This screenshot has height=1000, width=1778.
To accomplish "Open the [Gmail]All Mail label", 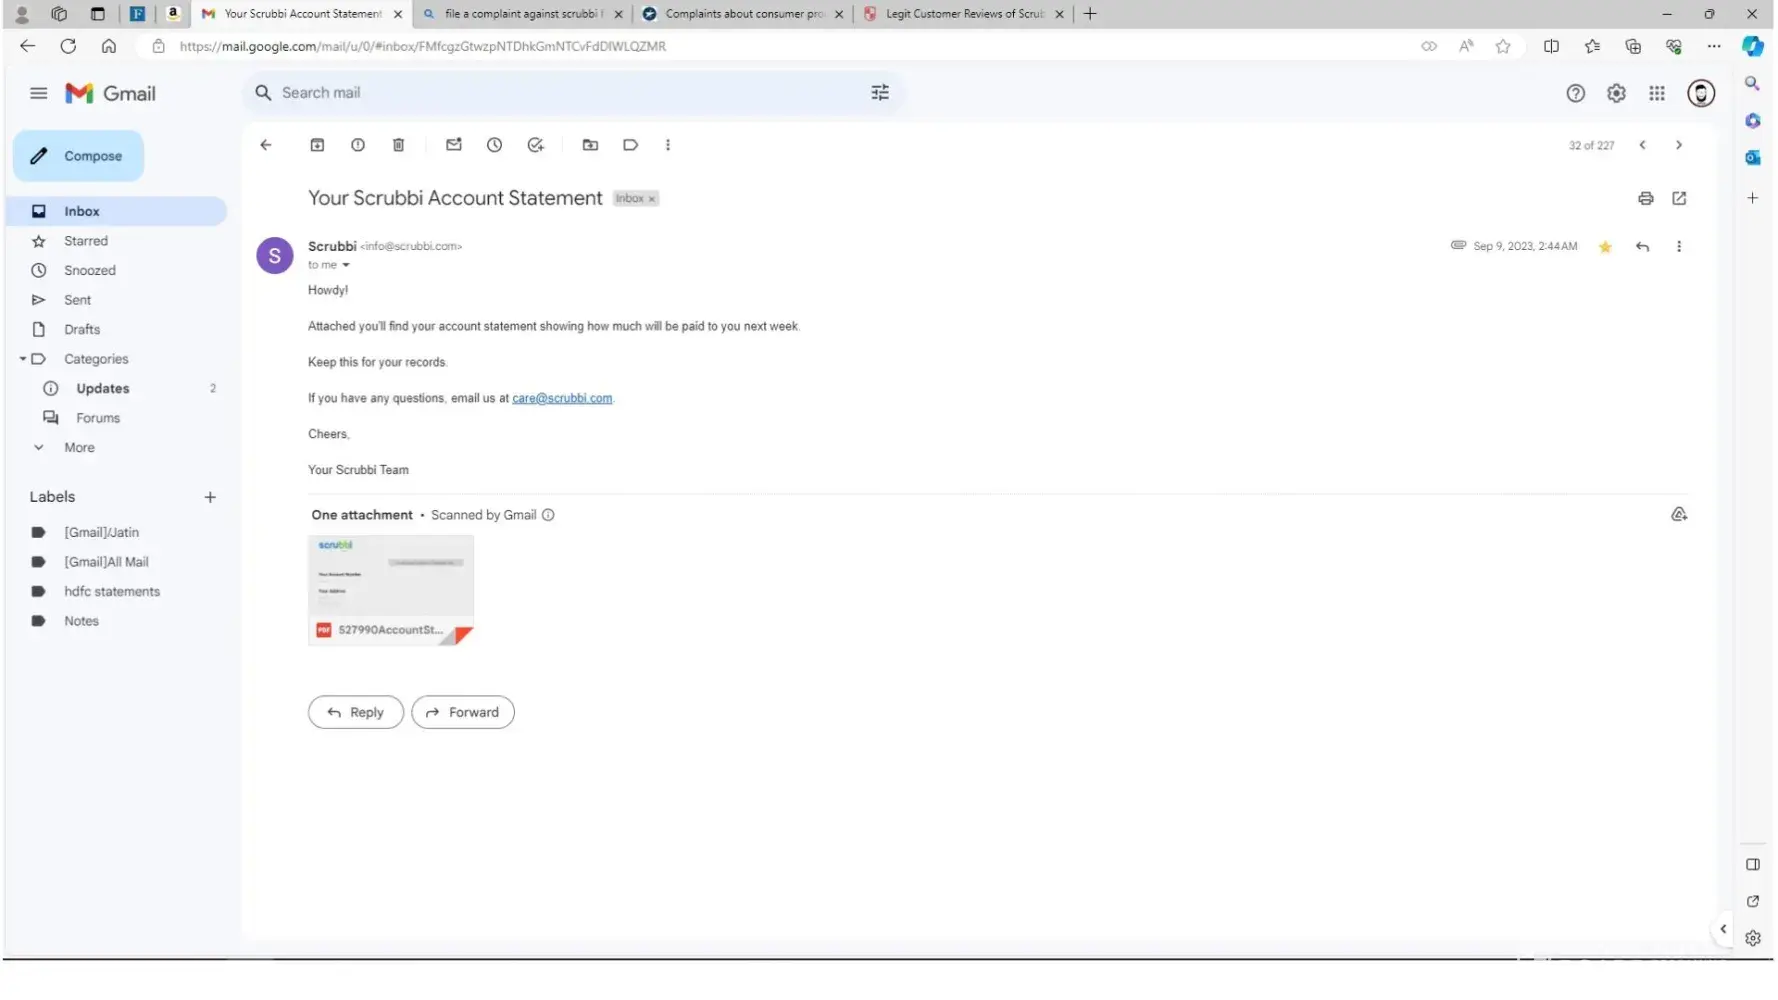I will click(x=106, y=563).
